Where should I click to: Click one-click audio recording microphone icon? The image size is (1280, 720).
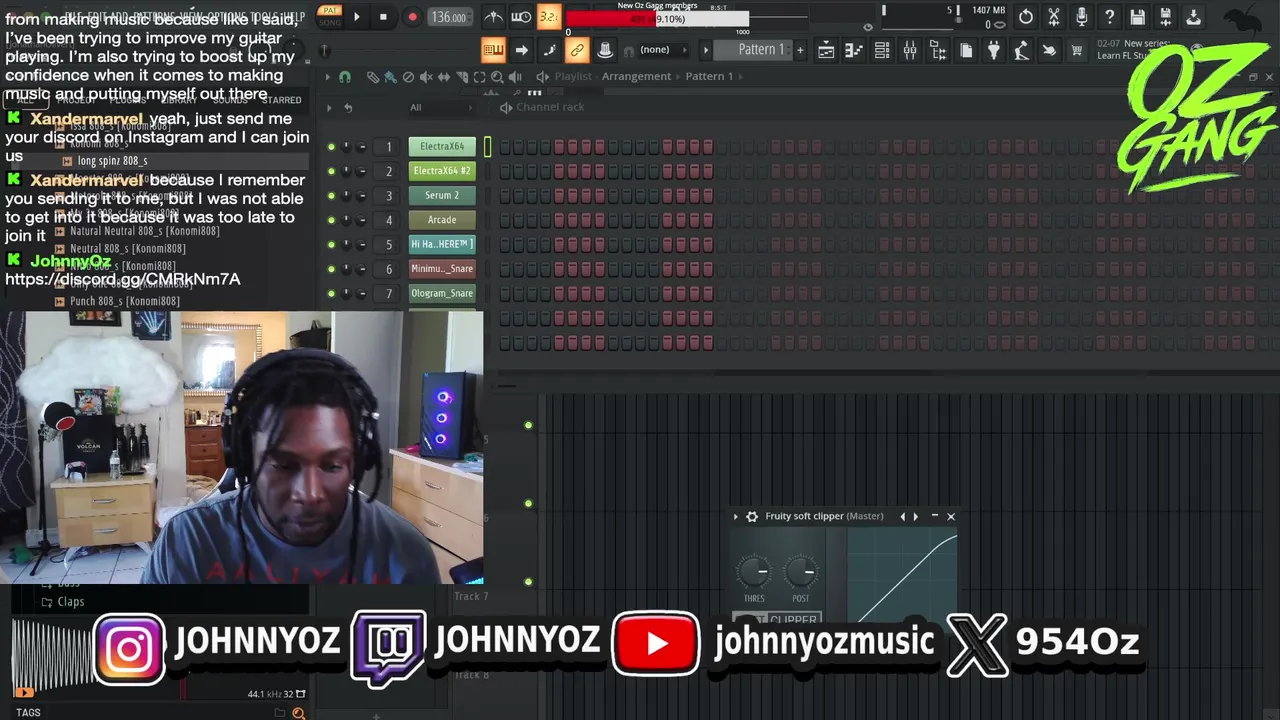[1082, 17]
